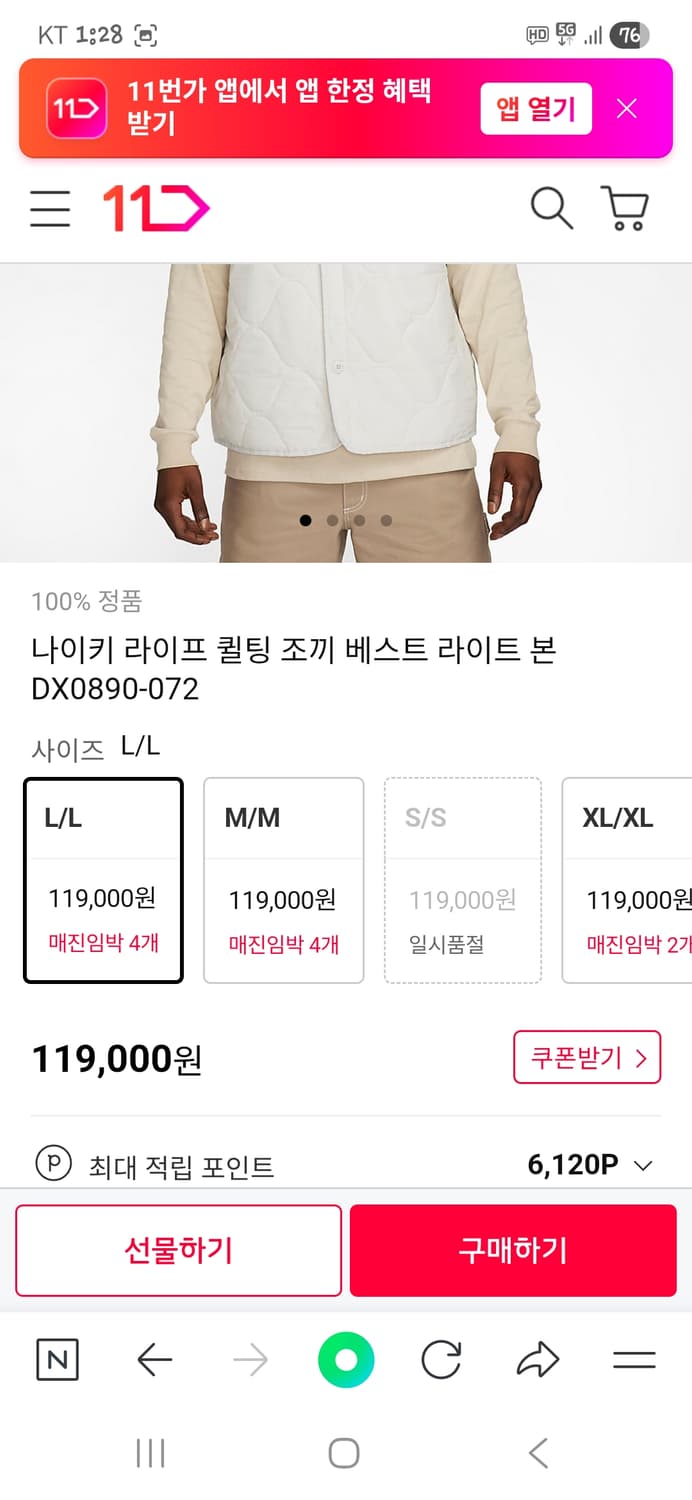Tap the green home button in browser bar
The height and width of the screenshot is (1500, 692).
(x=345, y=1359)
